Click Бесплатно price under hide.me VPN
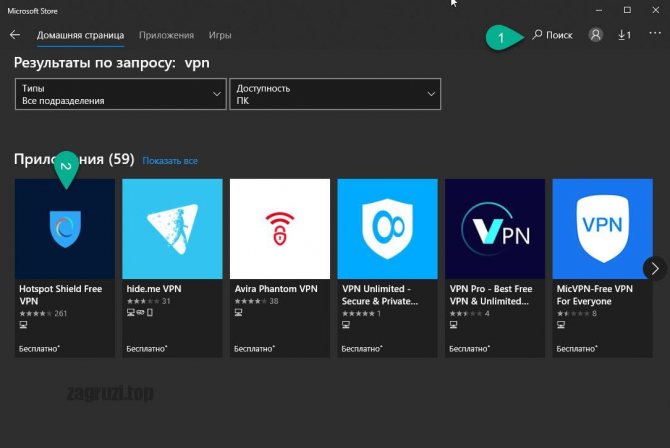The height and width of the screenshot is (448, 670). tap(147, 349)
